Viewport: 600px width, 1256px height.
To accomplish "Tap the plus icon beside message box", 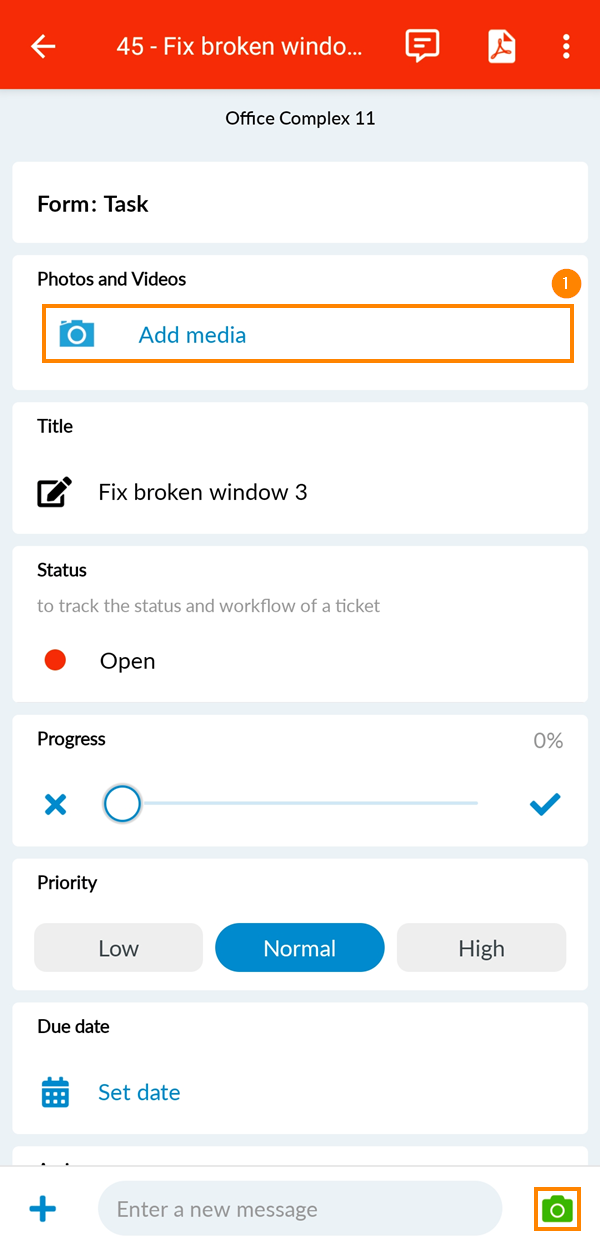I will (x=42, y=1210).
